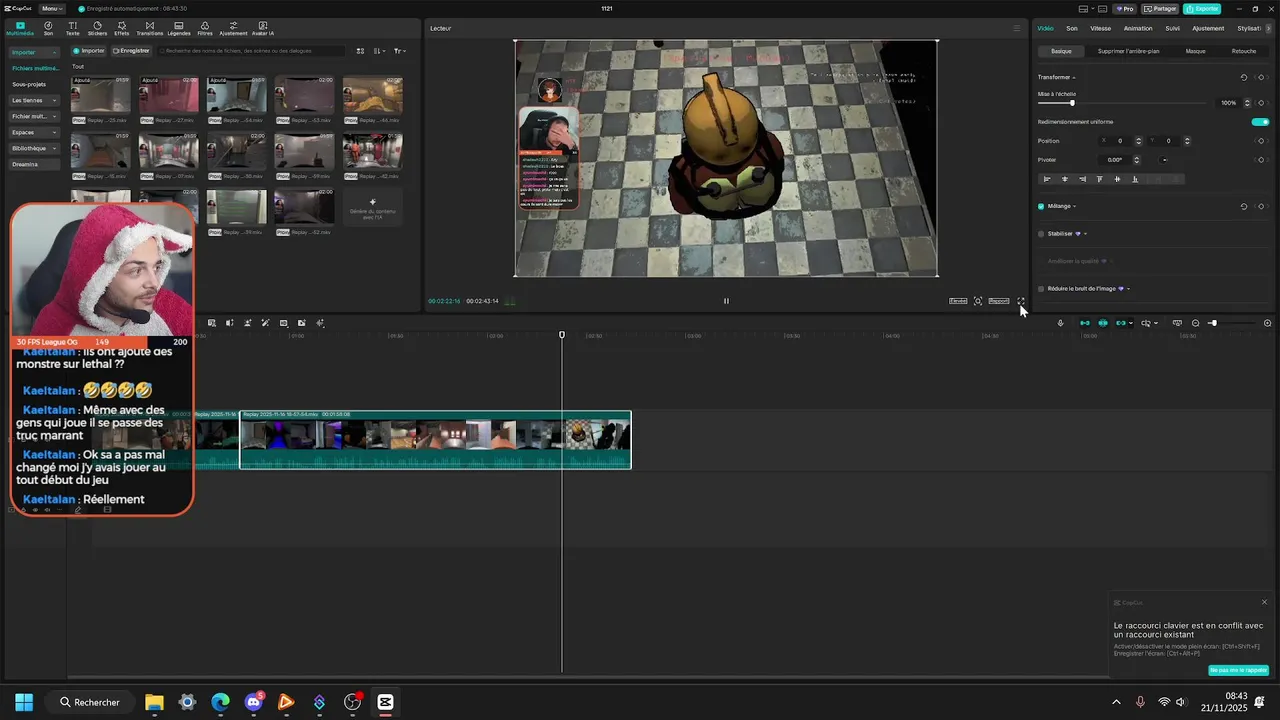The image size is (1280, 720).
Task: Adjust the timeline zoom slider
Action: tap(1213, 323)
